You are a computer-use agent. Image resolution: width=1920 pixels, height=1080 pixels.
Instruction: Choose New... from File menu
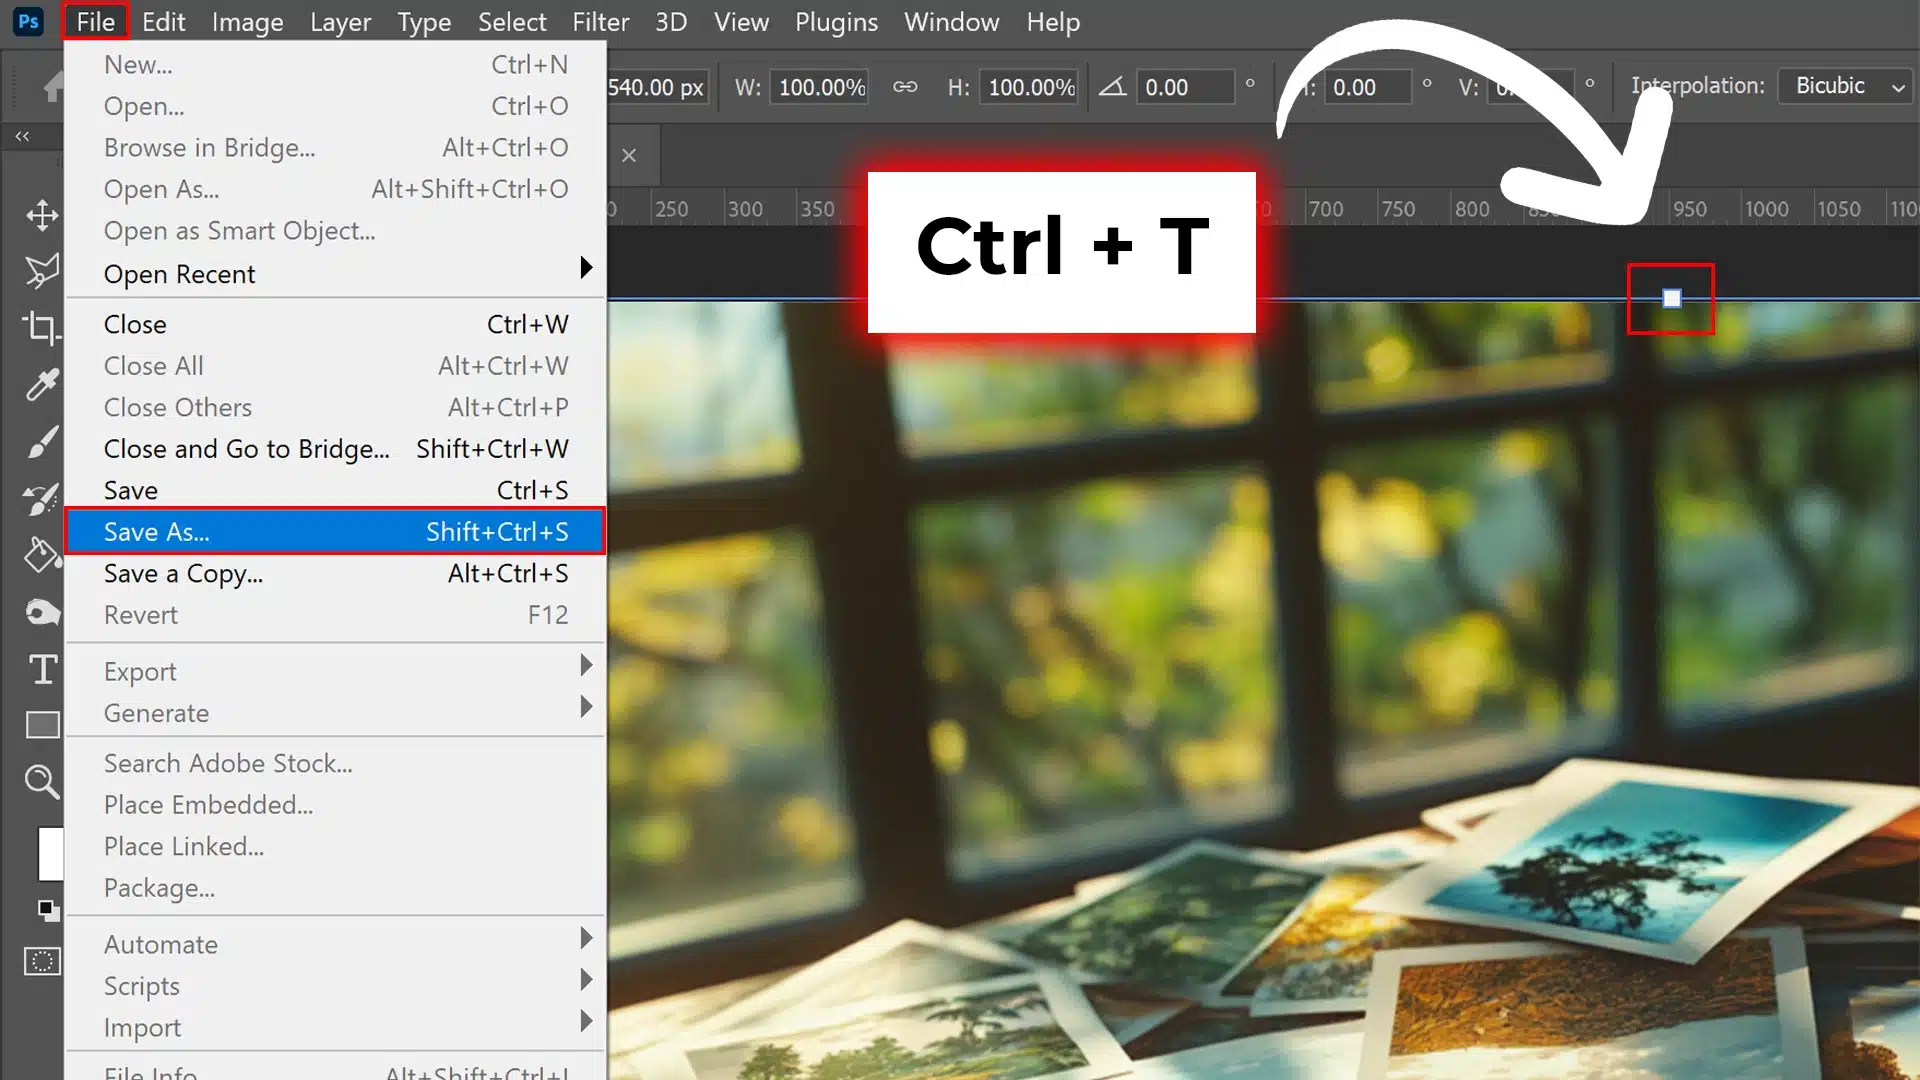(x=335, y=64)
